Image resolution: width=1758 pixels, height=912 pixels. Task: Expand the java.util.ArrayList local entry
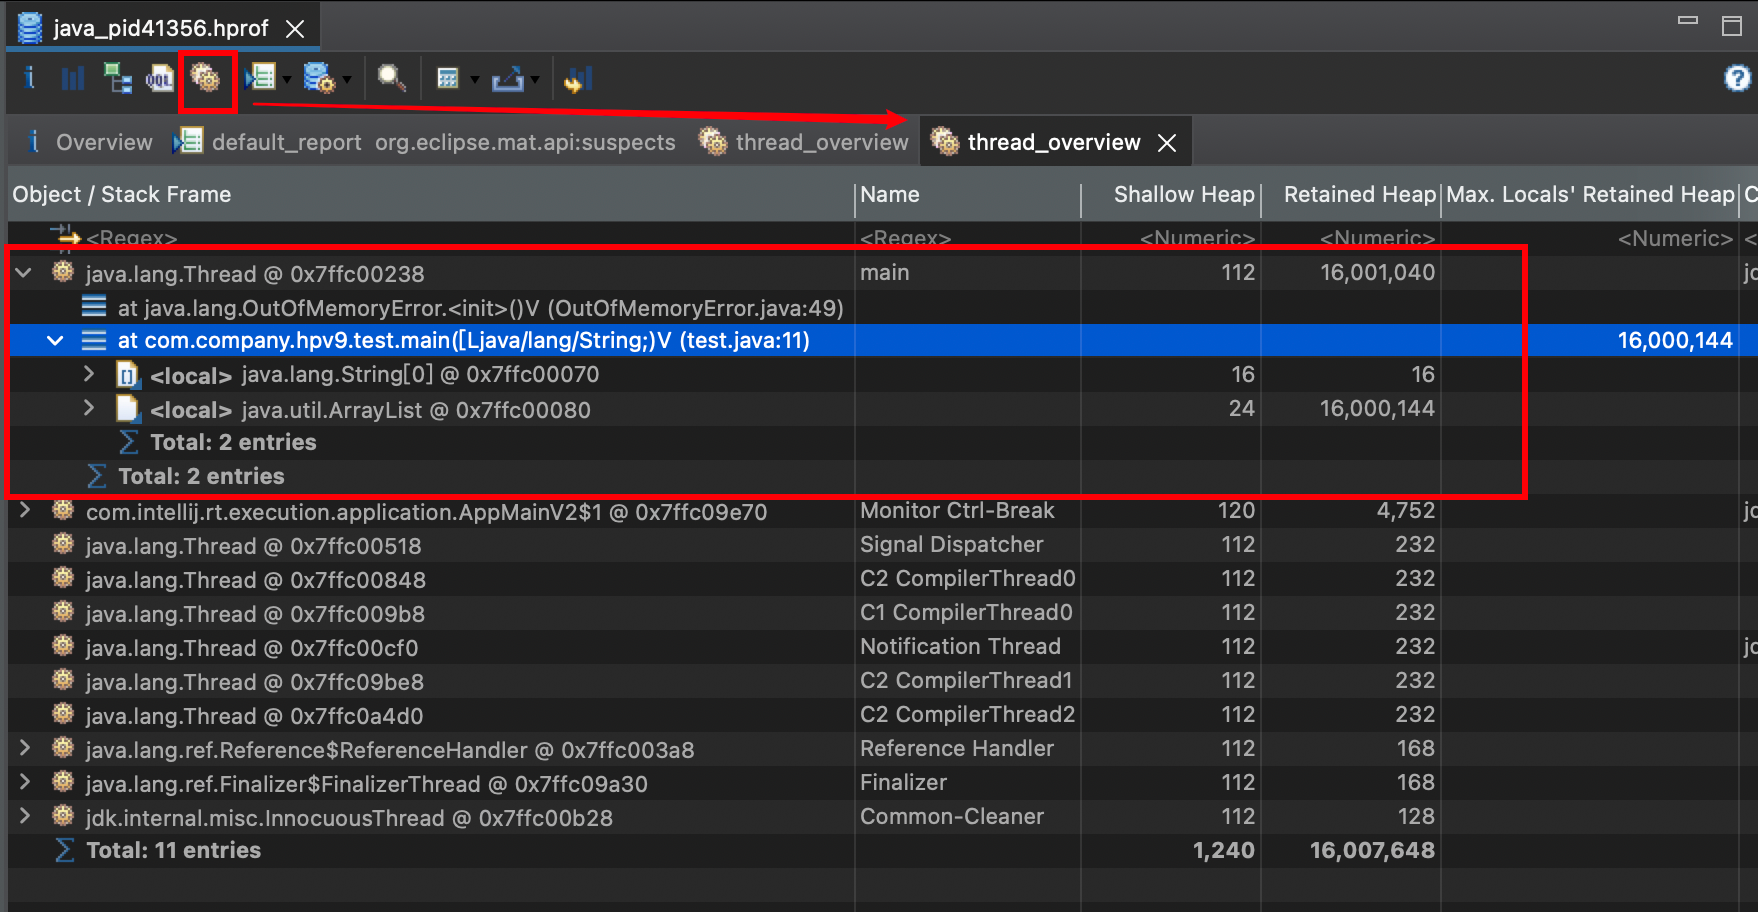(89, 408)
